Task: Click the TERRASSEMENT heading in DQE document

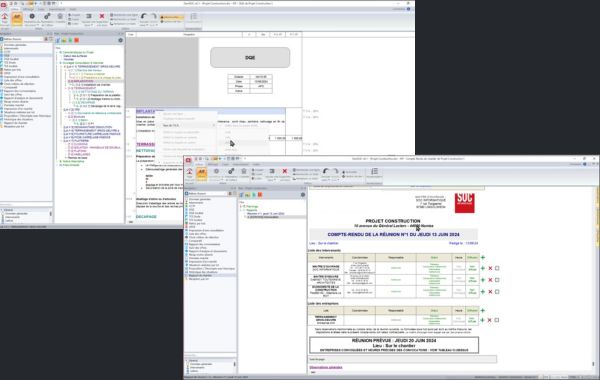Action: 145,144
